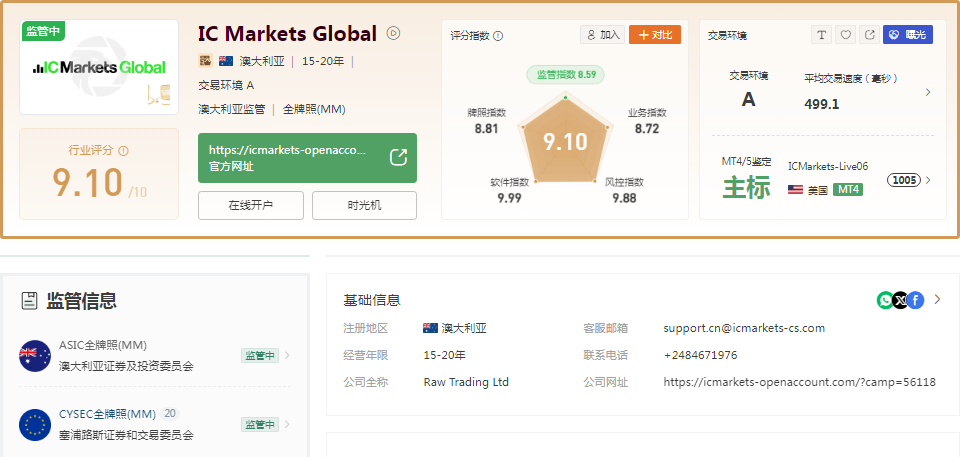Screen dimensions: 960x457
Task: Select the 20 count badge beside CYSEC全牌照
Action: click(170, 414)
